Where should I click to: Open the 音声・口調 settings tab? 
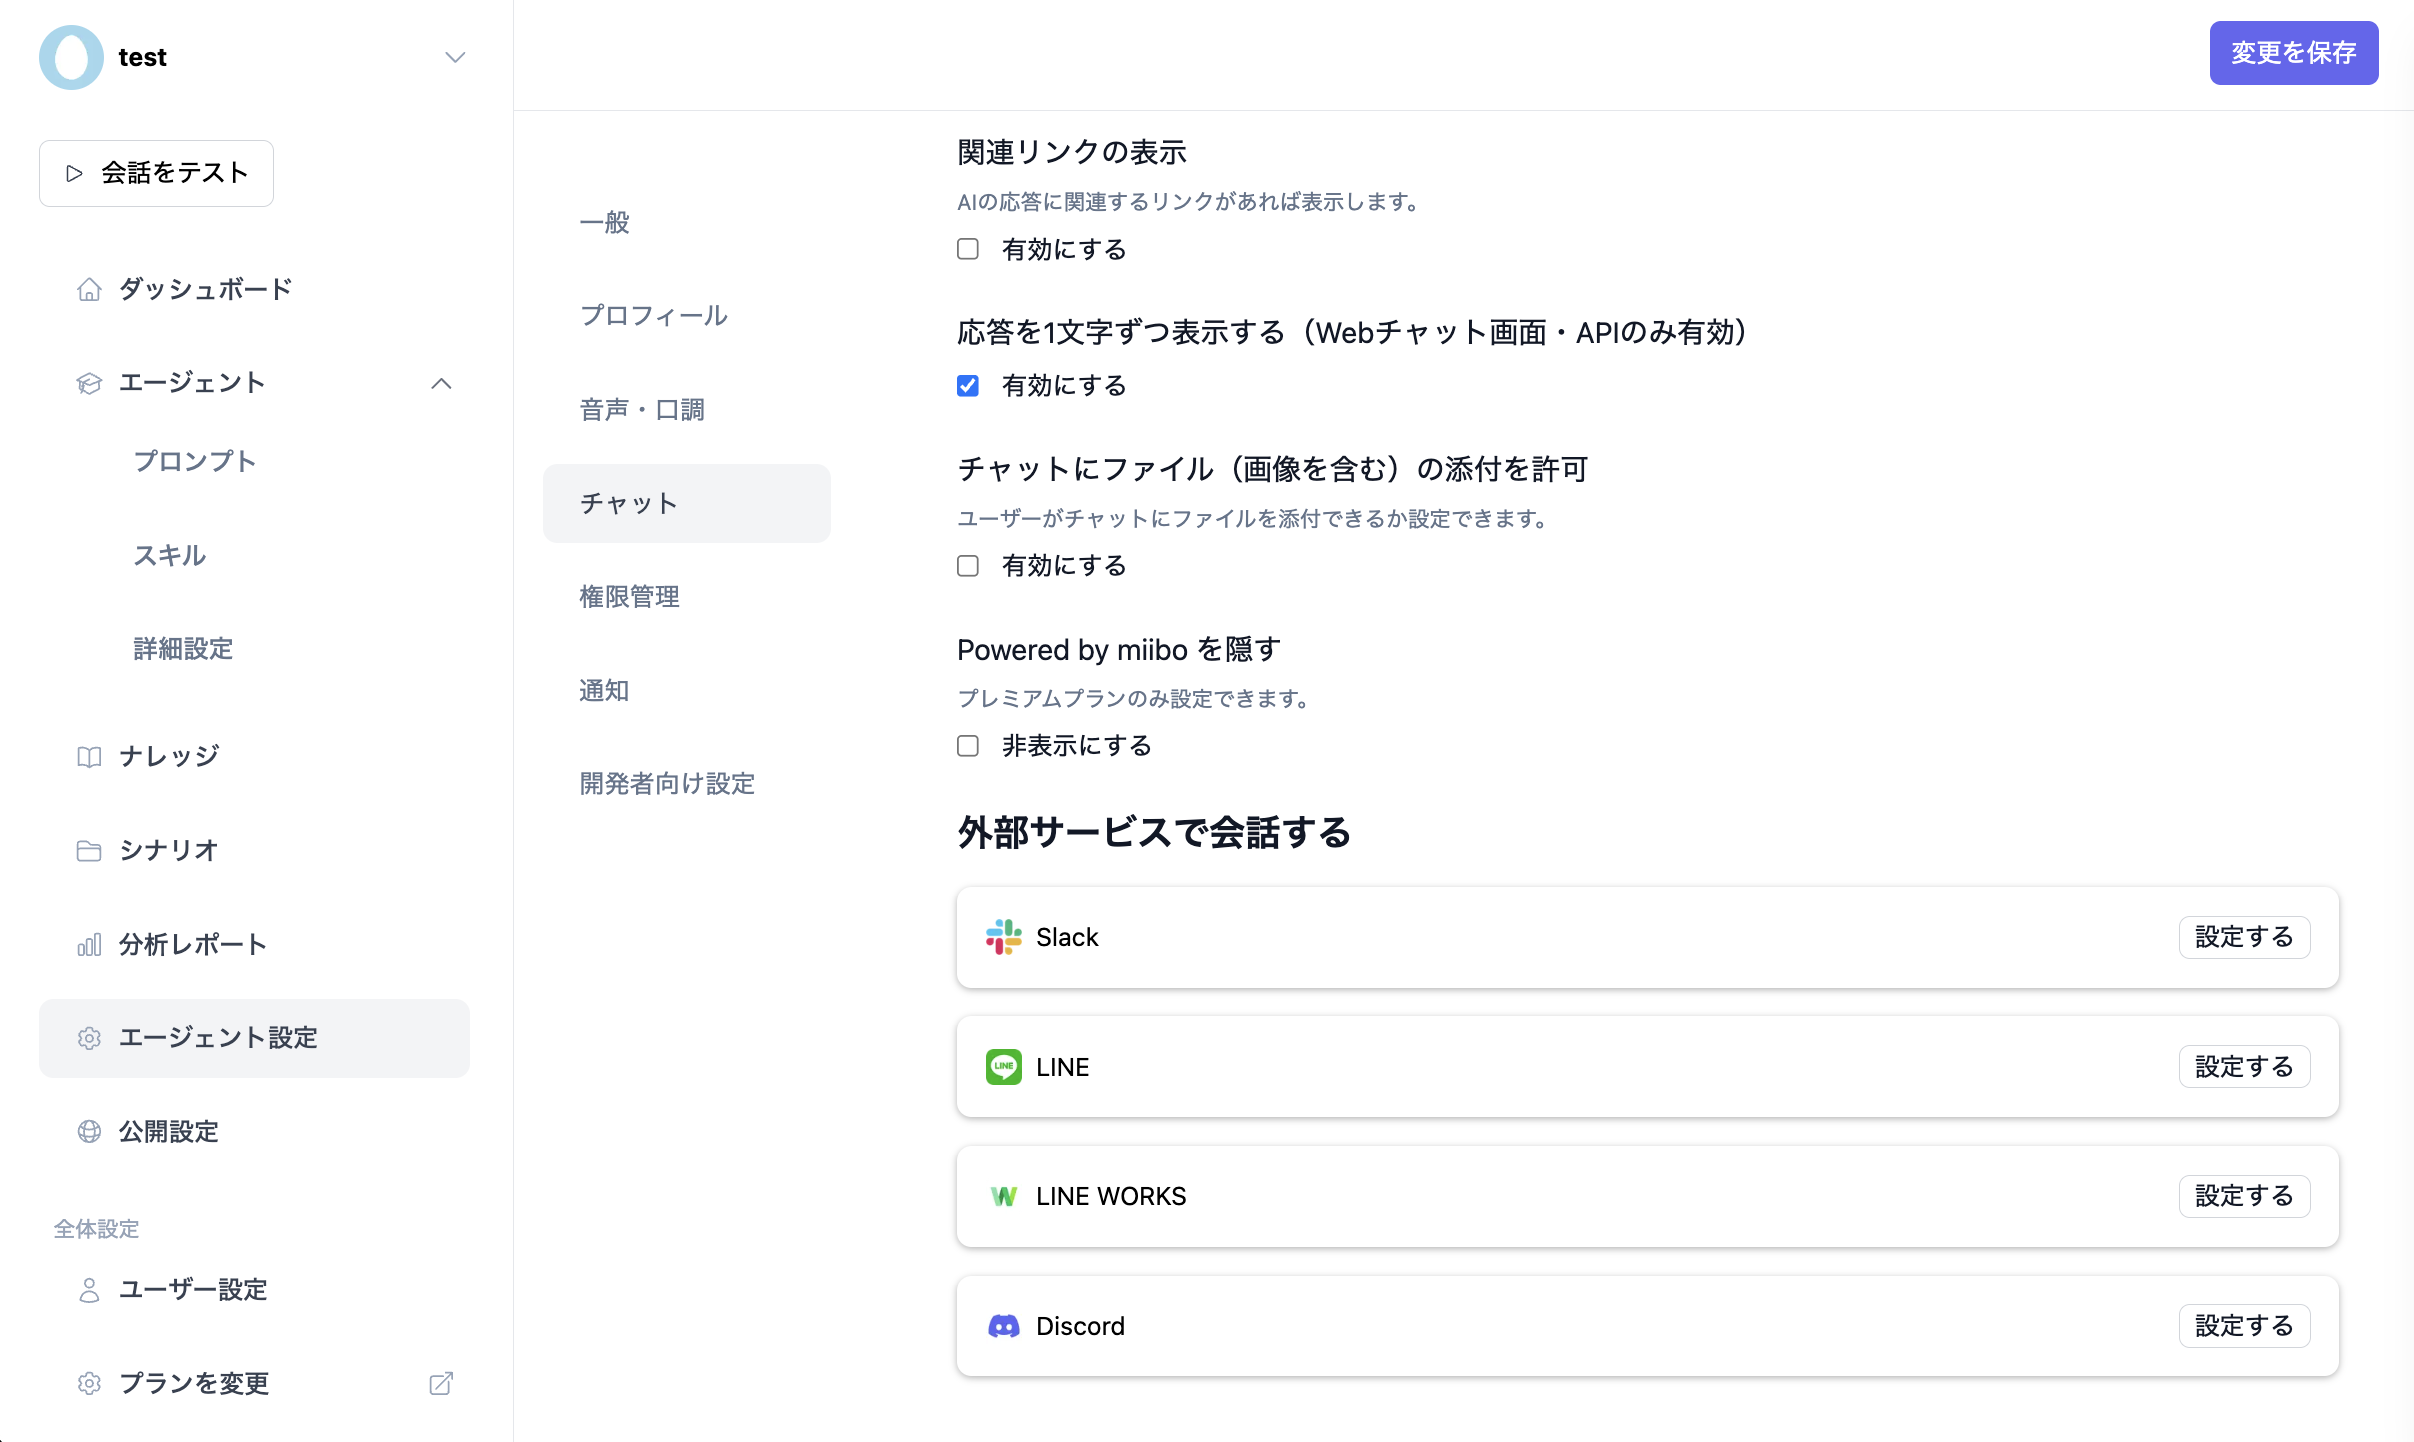[642, 410]
